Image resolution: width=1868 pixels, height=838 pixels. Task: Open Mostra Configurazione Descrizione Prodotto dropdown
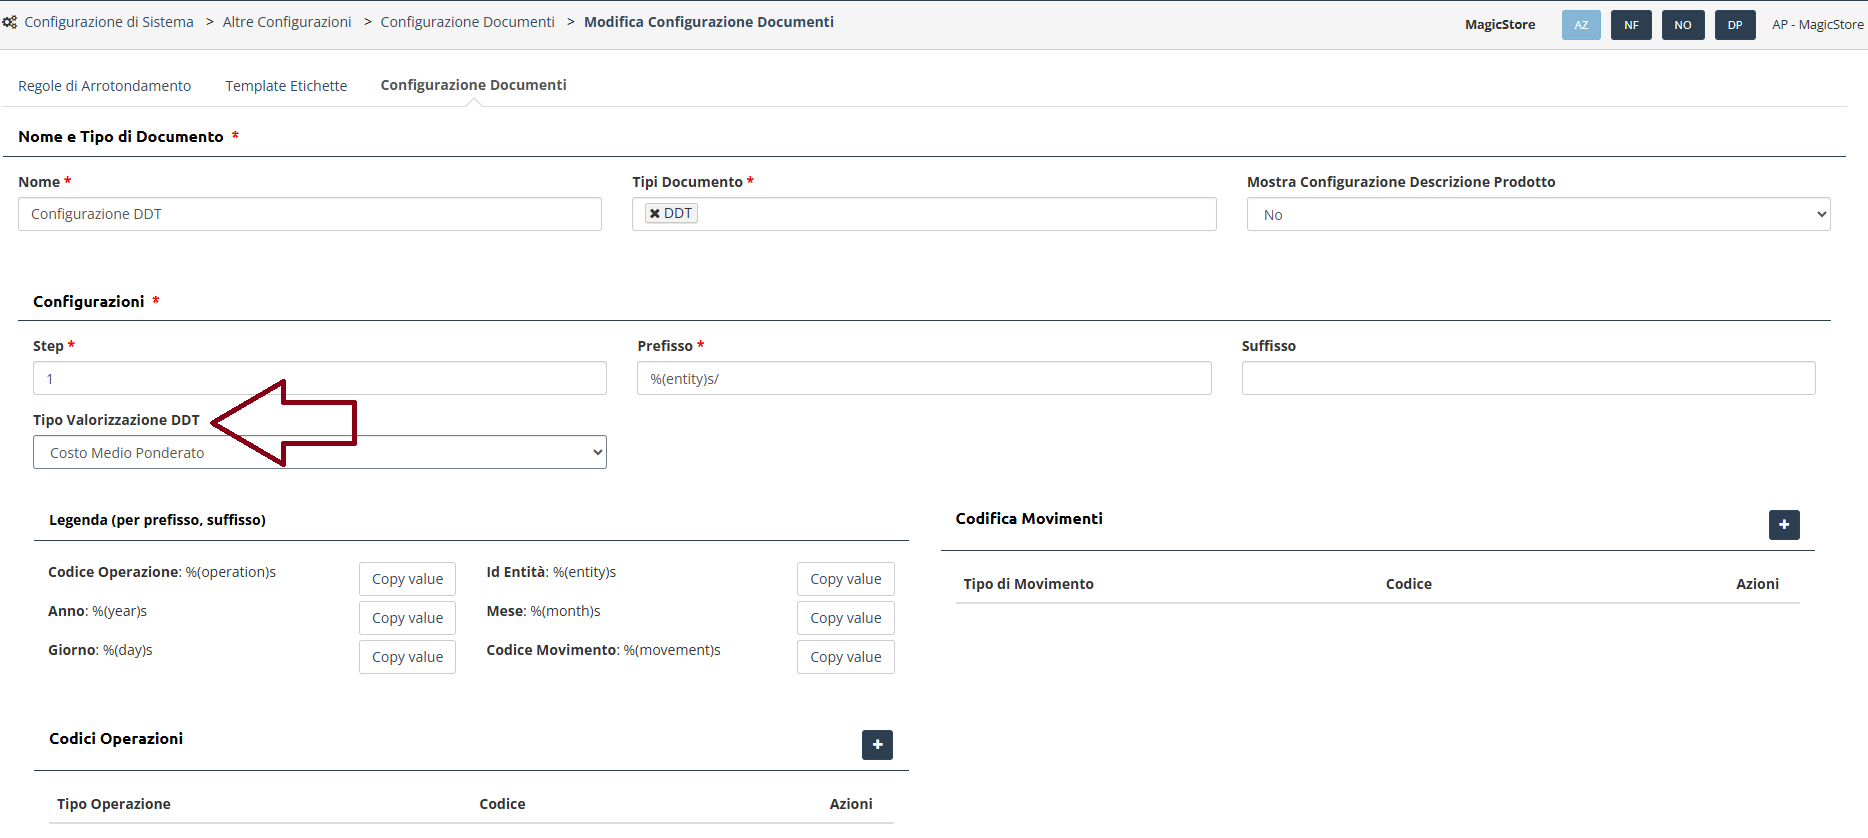[x=1538, y=214]
